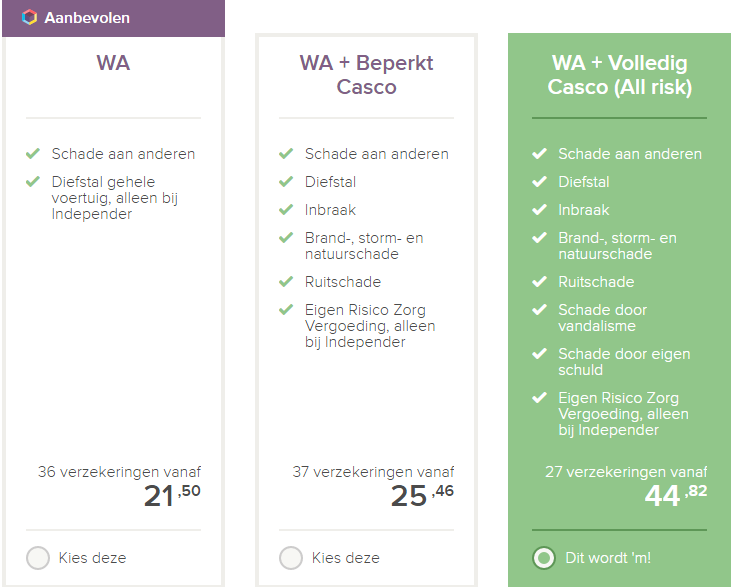Click the Aanbevolen banner tab
The height and width of the screenshot is (587, 738).
[113, 18]
